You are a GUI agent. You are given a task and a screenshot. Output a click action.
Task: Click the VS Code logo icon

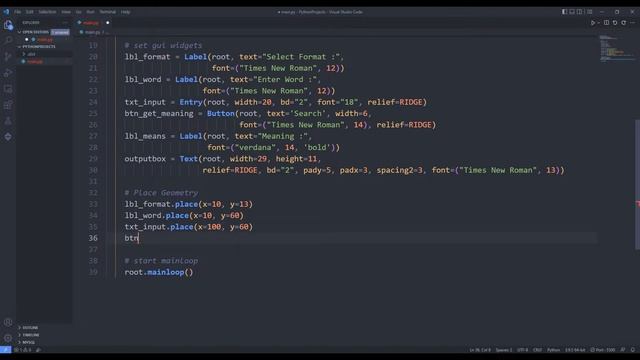pos(6,12)
